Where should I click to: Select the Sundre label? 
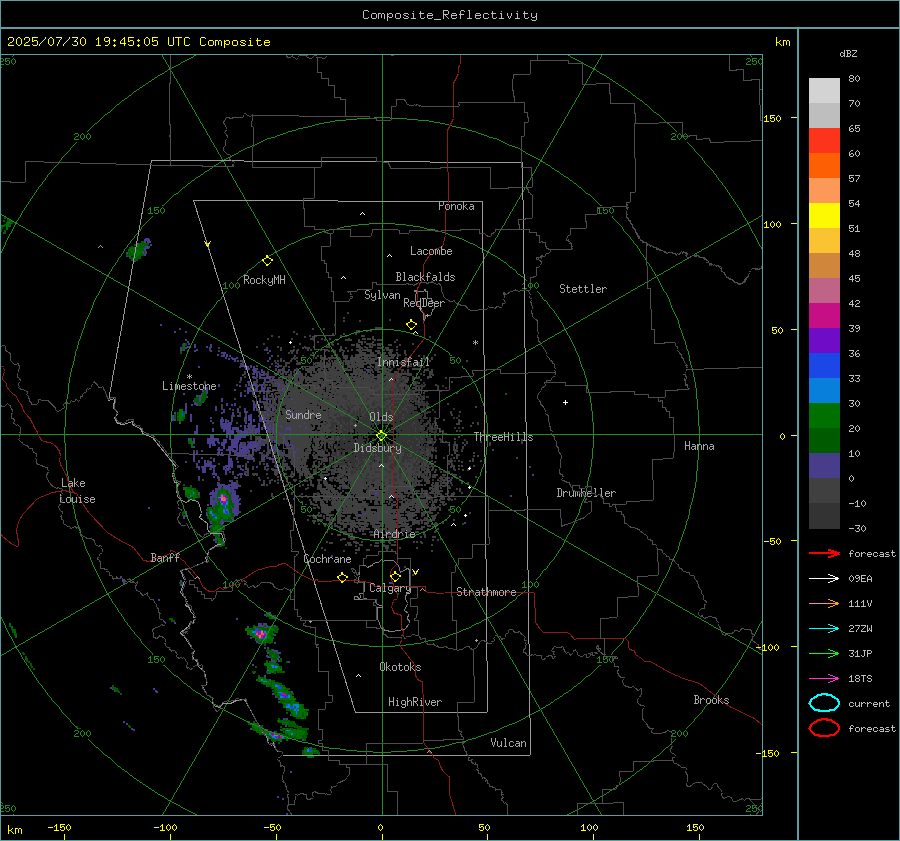(304, 414)
